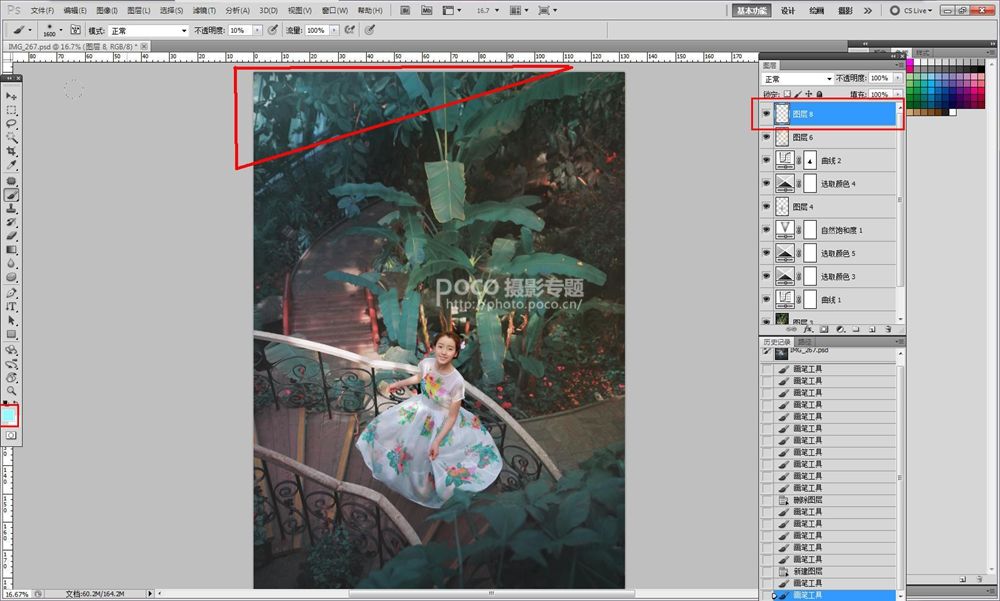Select the Clone Stamp tool
Screen dimensions: 1000x601
(11, 209)
